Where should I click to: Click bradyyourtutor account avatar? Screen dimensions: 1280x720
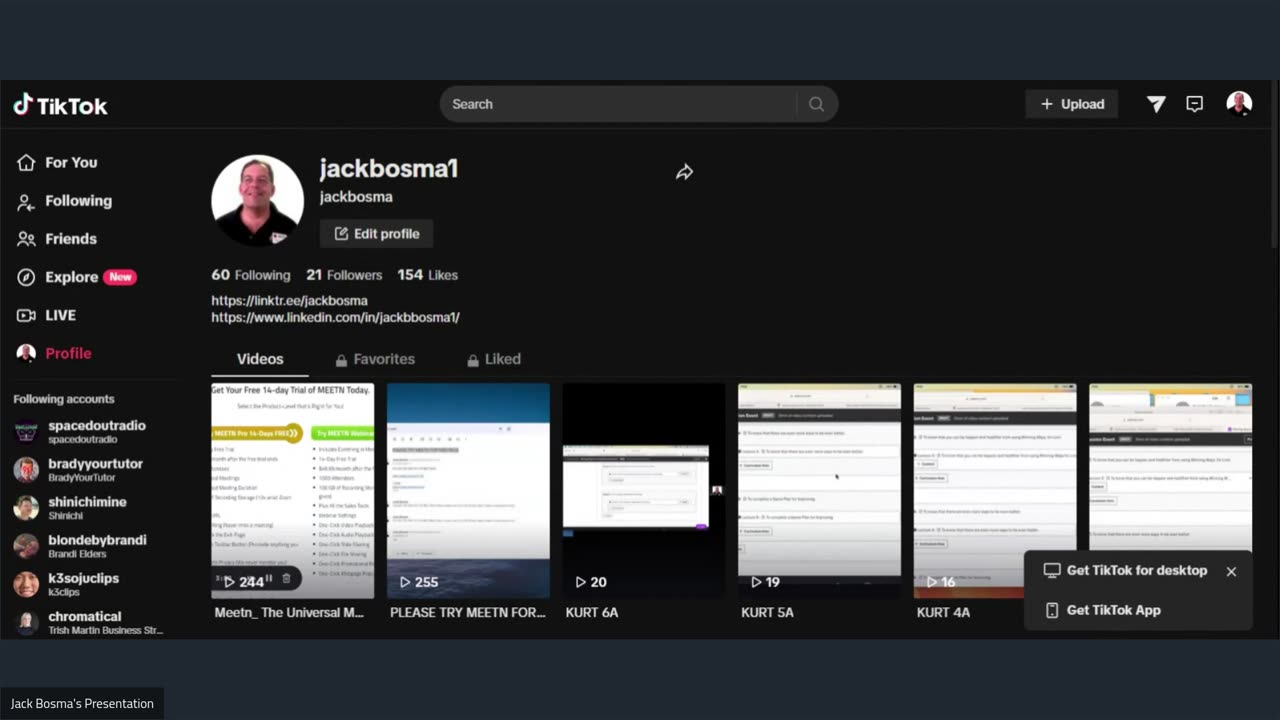(x=26, y=469)
